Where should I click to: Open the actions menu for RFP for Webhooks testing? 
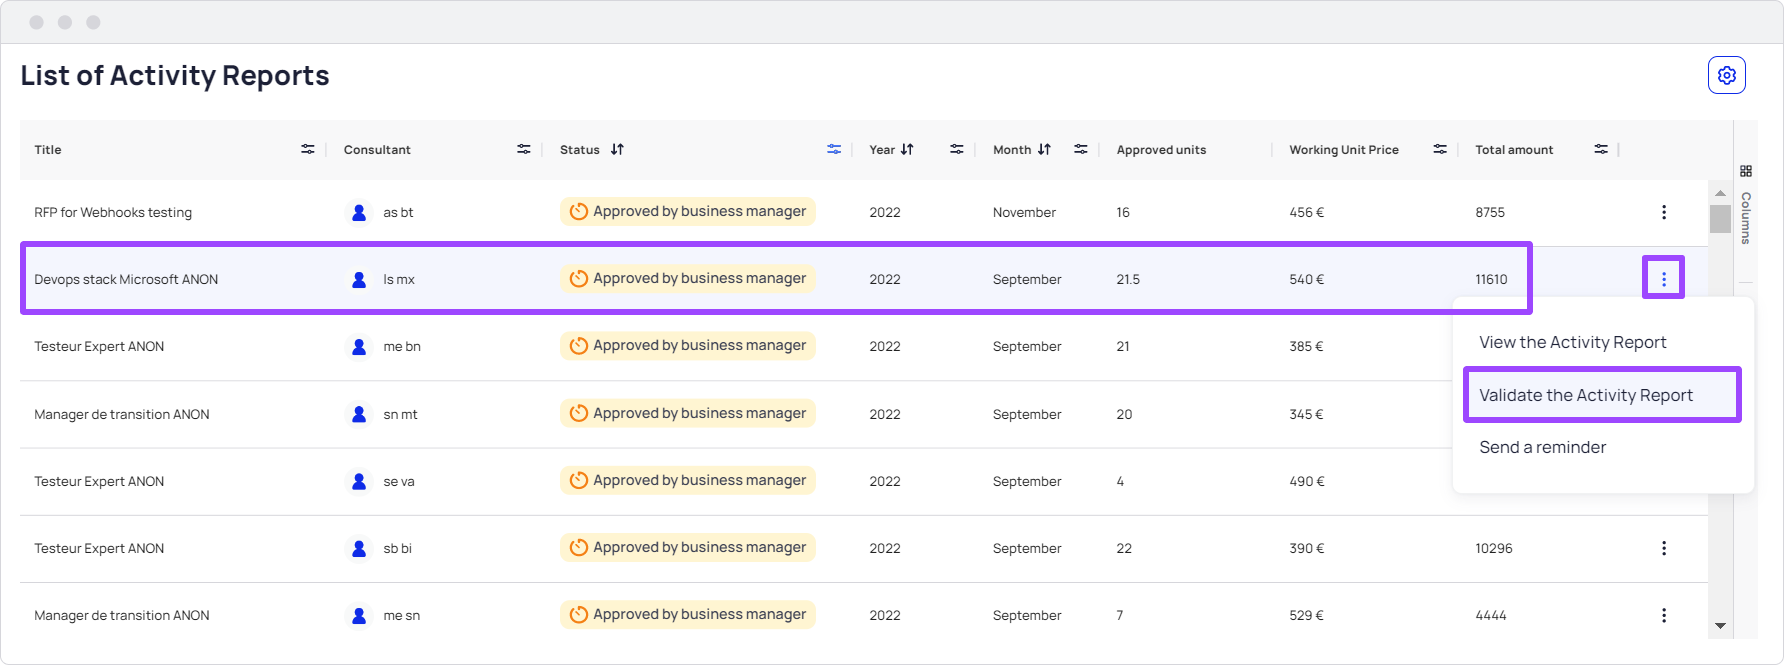pos(1664,212)
